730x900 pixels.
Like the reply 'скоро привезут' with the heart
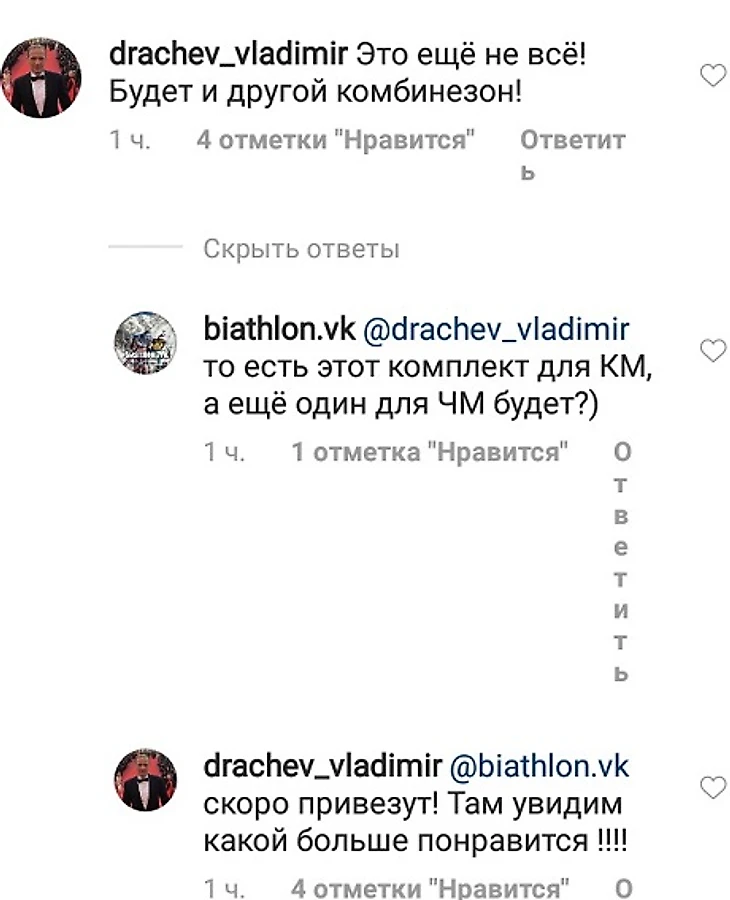(x=713, y=788)
